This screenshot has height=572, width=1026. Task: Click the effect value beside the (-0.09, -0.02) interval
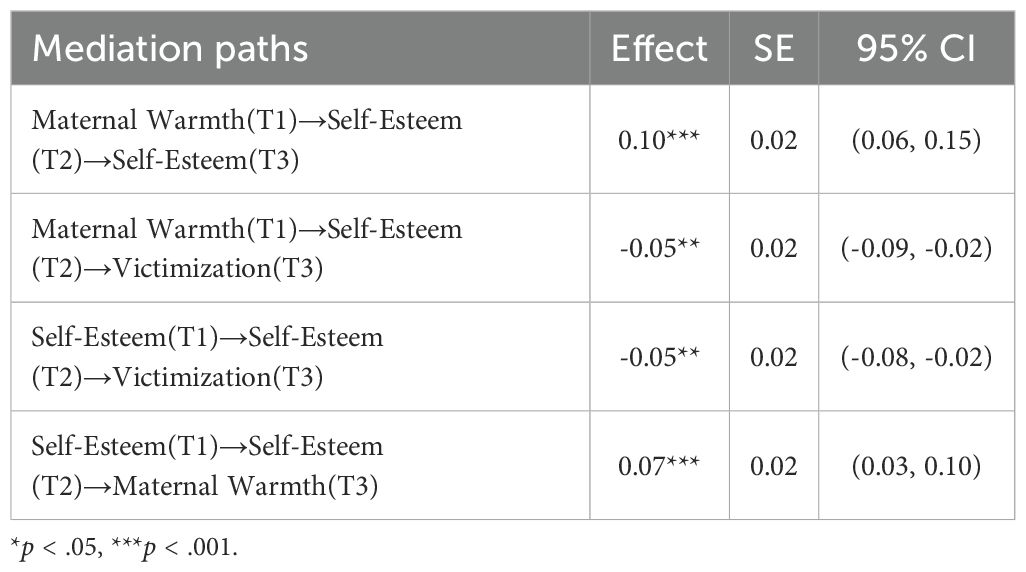pyautogui.click(x=661, y=249)
